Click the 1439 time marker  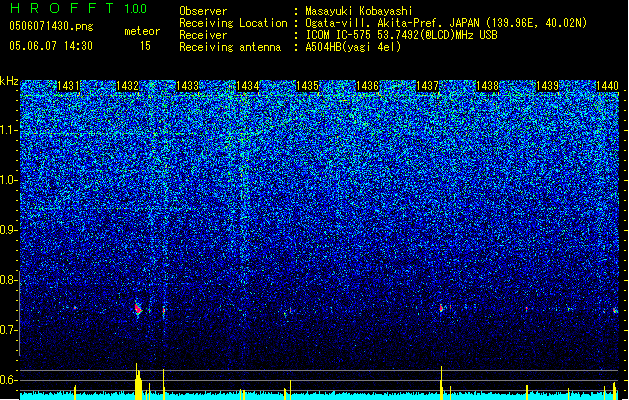point(547,86)
